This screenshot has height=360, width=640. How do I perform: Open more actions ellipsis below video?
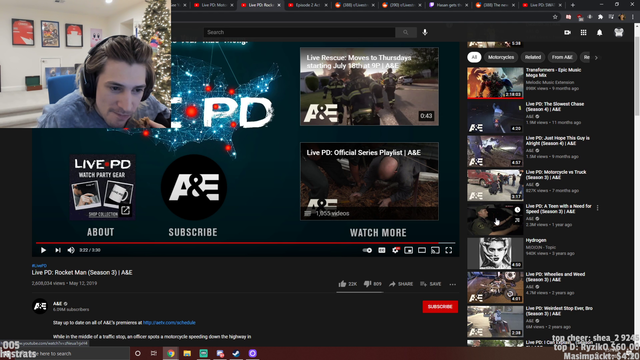[x=453, y=284]
